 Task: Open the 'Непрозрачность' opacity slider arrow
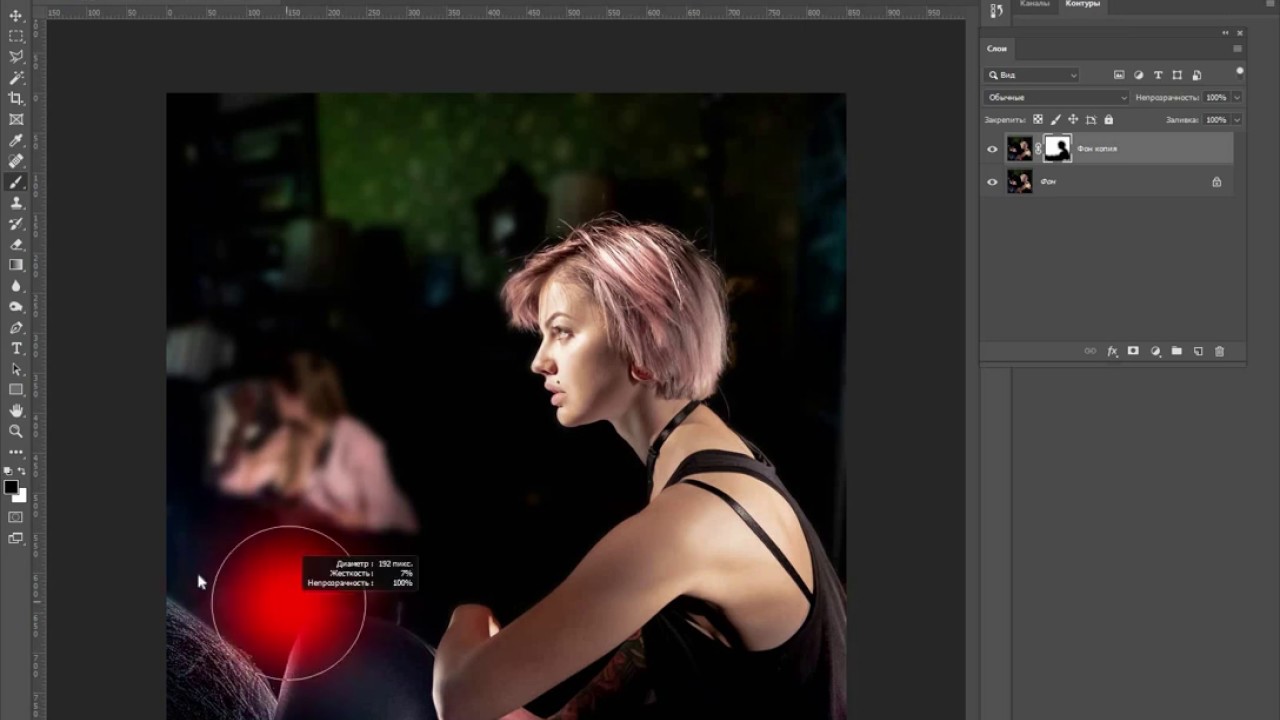coord(1237,97)
